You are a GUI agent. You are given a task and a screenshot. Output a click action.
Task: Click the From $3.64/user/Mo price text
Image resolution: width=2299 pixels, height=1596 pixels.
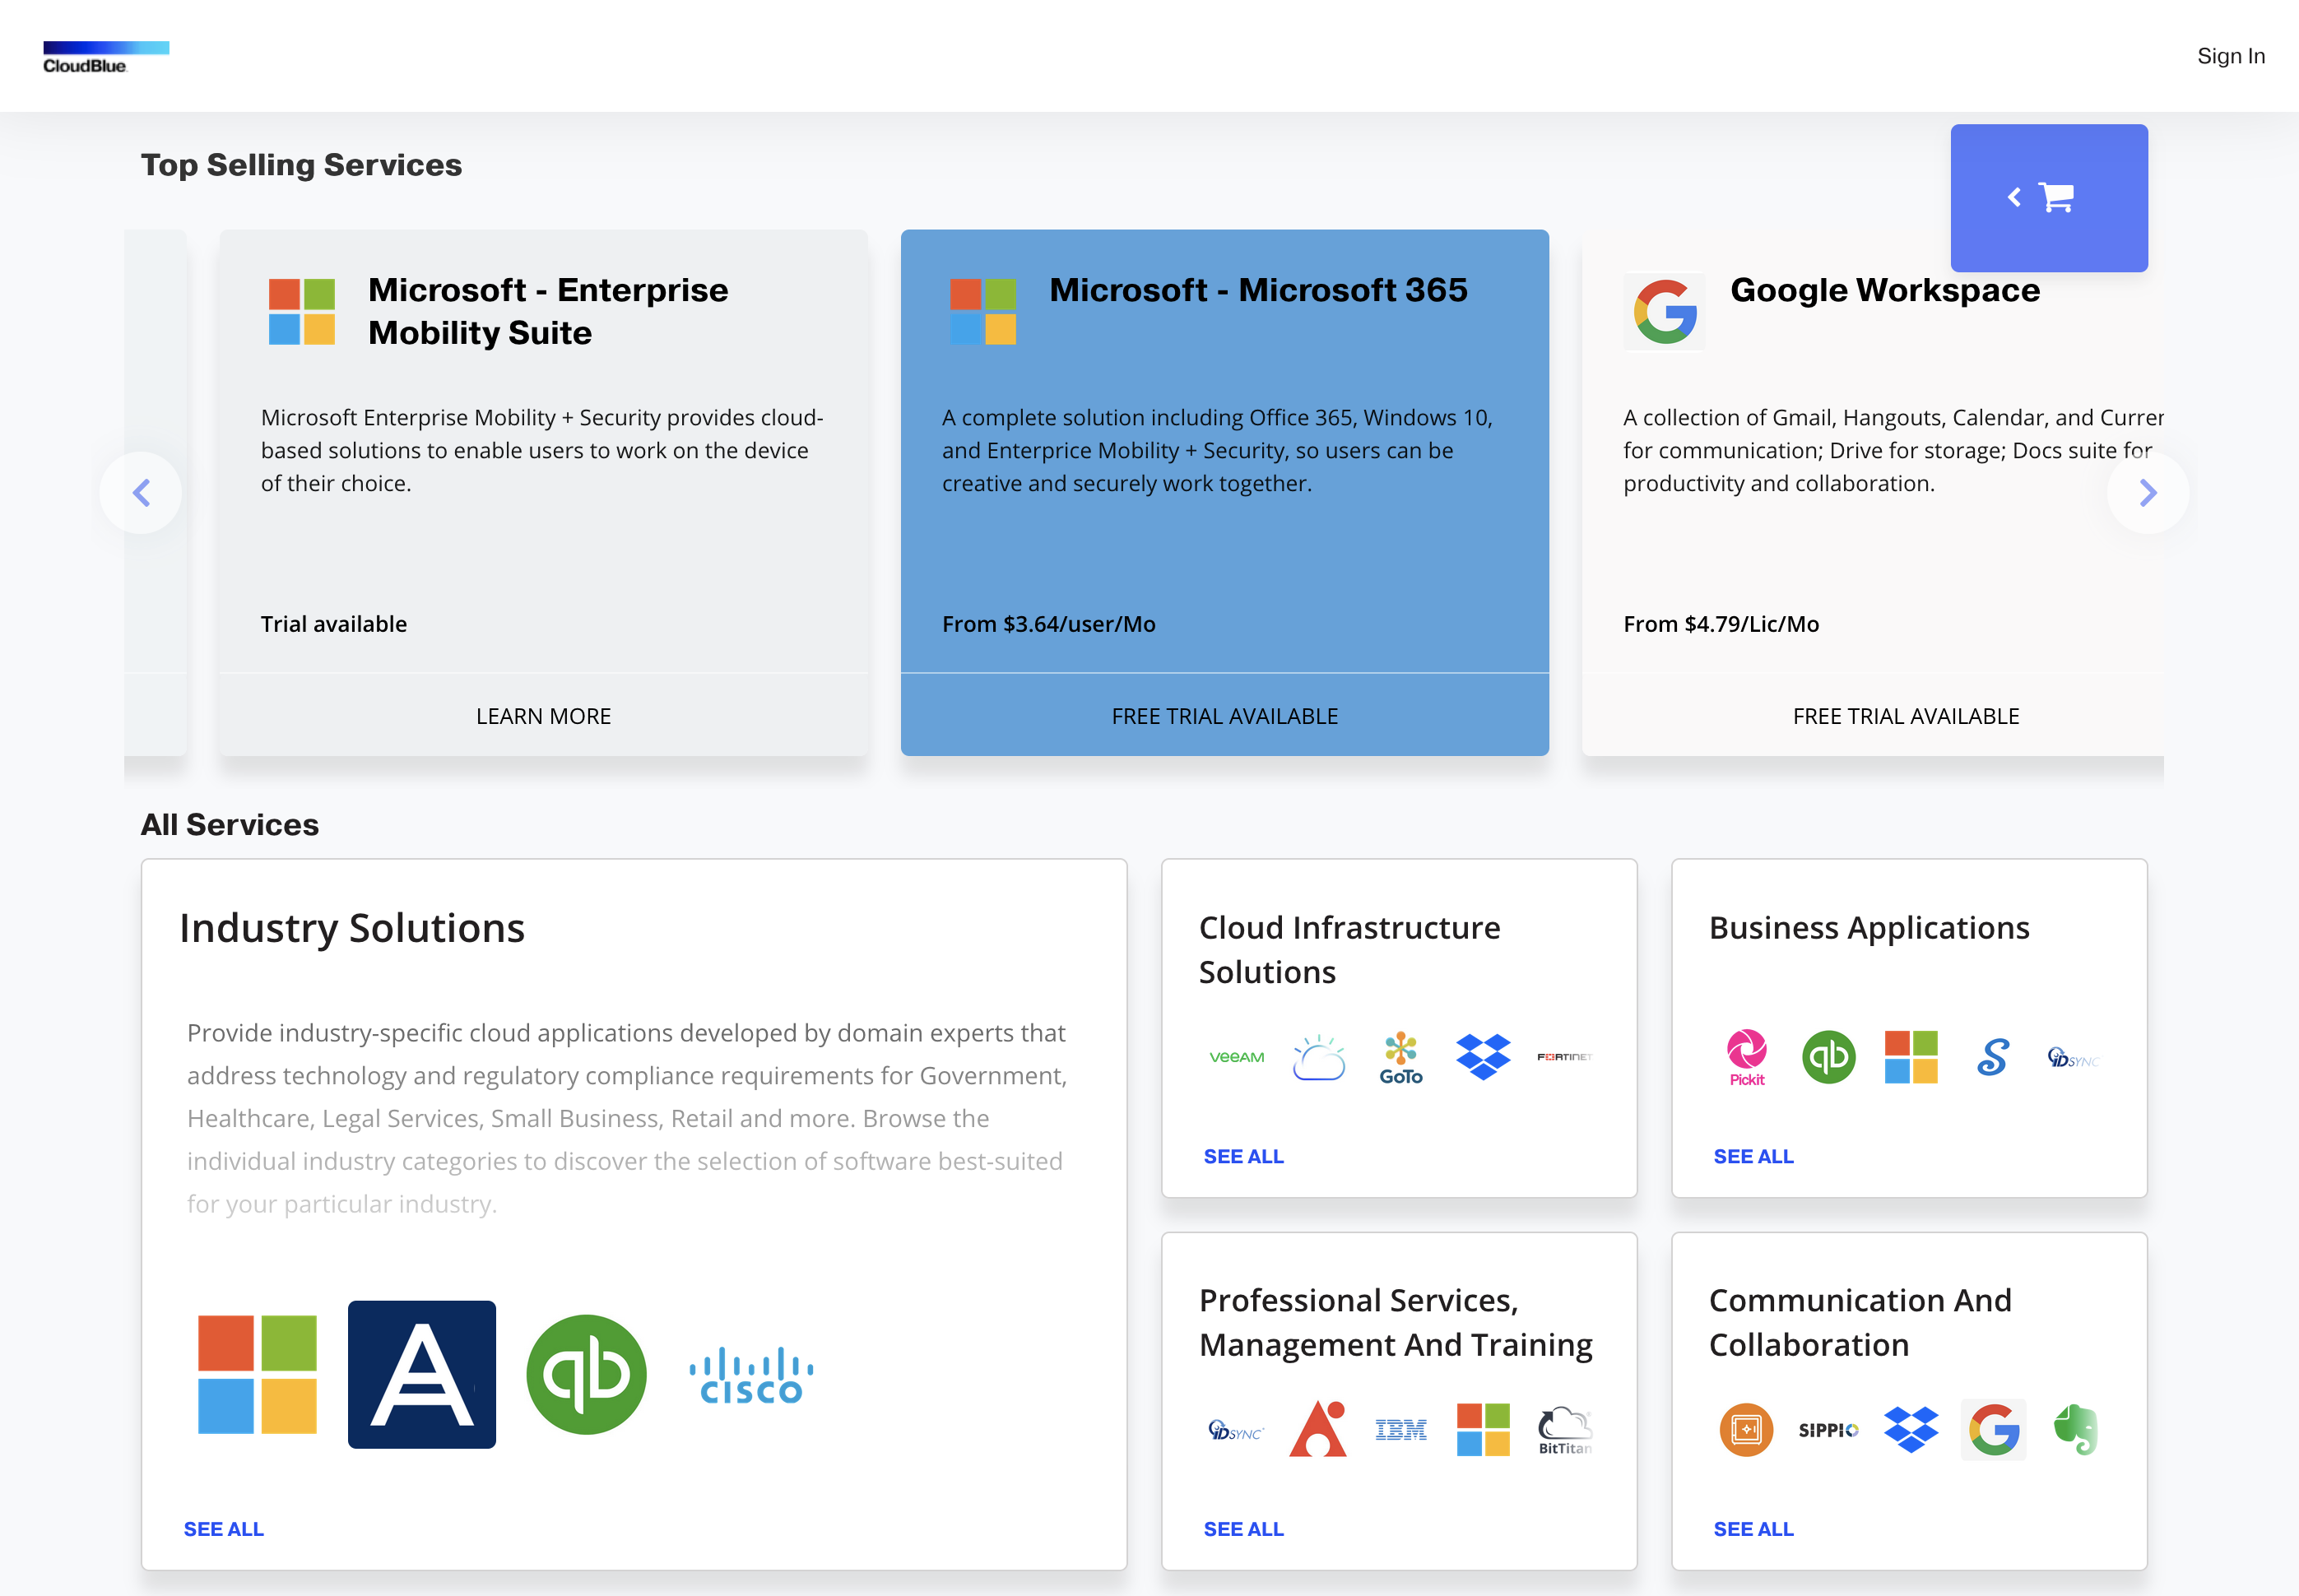point(1048,624)
